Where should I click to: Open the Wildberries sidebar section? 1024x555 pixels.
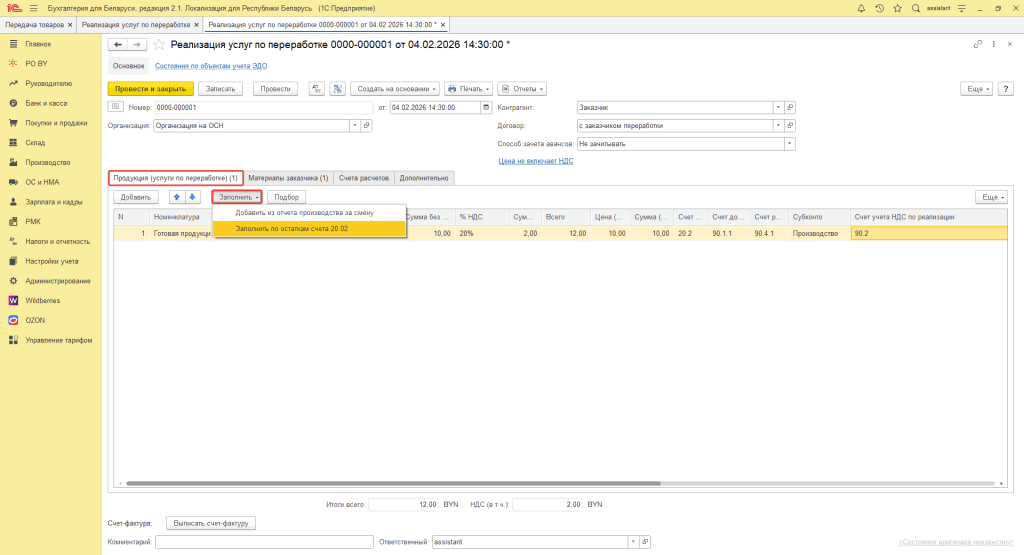pyautogui.click(x=42, y=300)
